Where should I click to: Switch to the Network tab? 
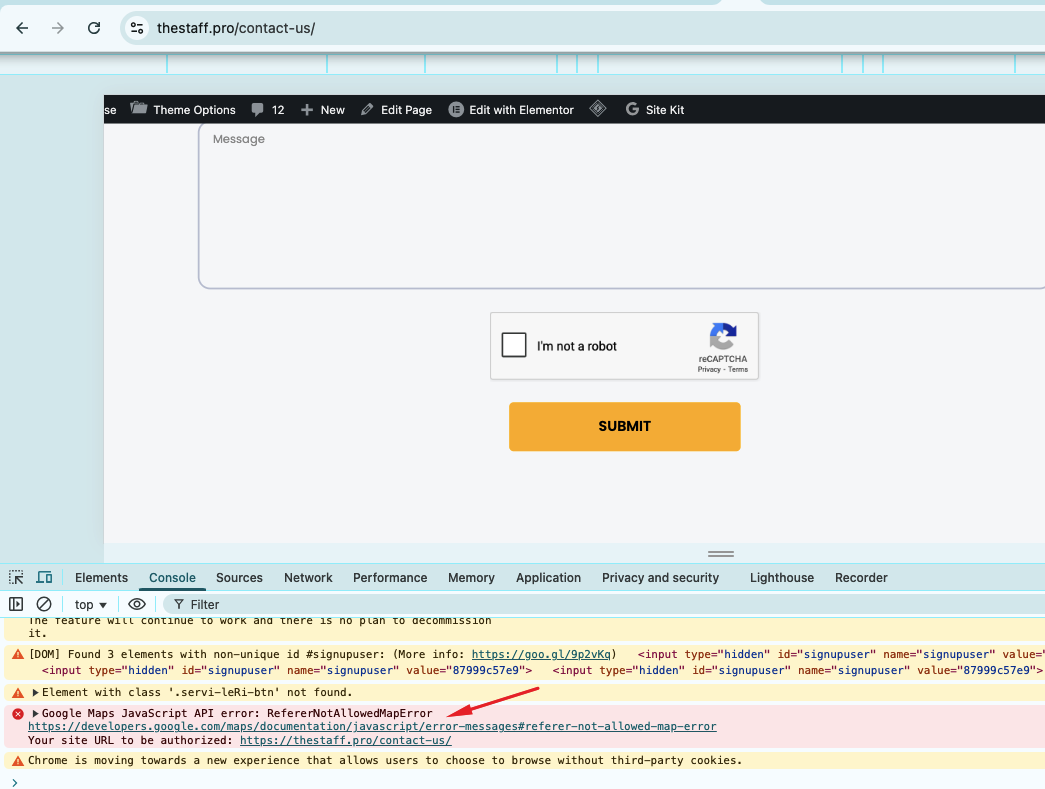click(x=308, y=578)
